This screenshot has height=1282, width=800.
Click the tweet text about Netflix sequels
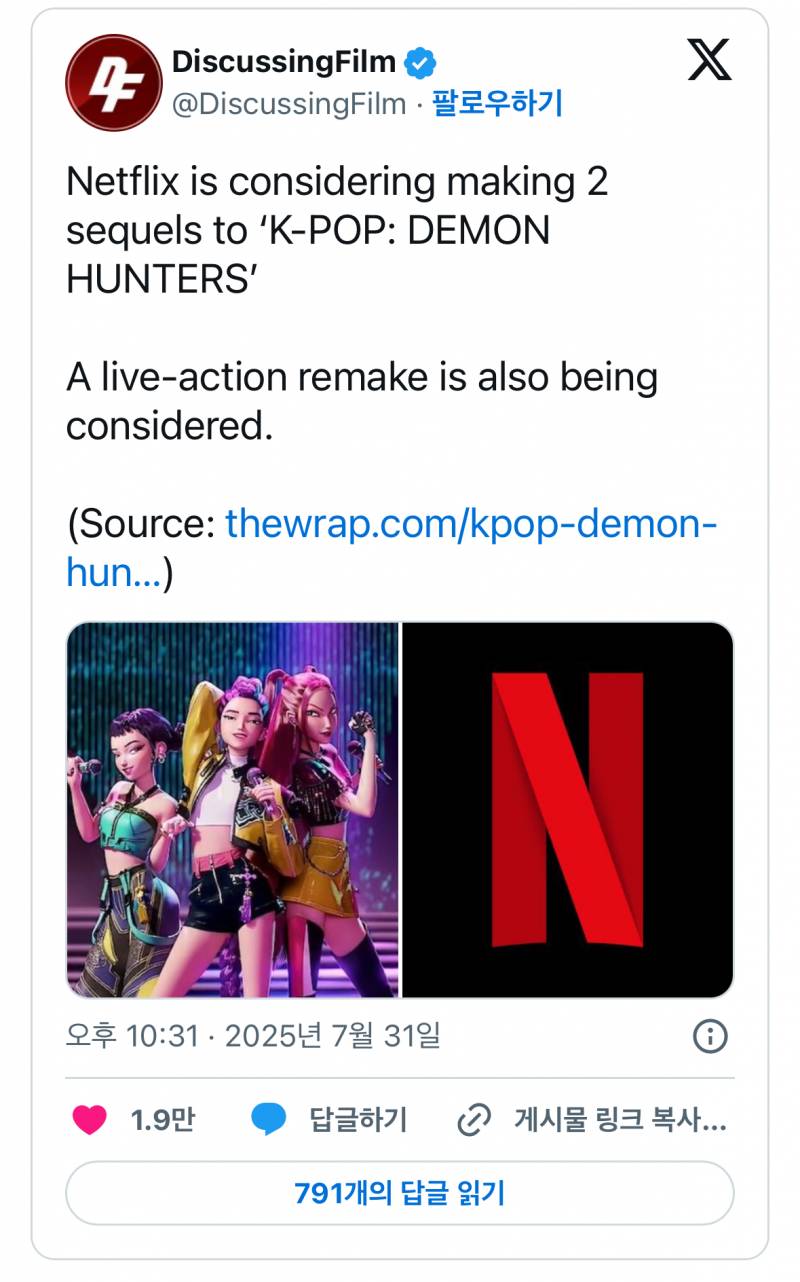tap(337, 231)
